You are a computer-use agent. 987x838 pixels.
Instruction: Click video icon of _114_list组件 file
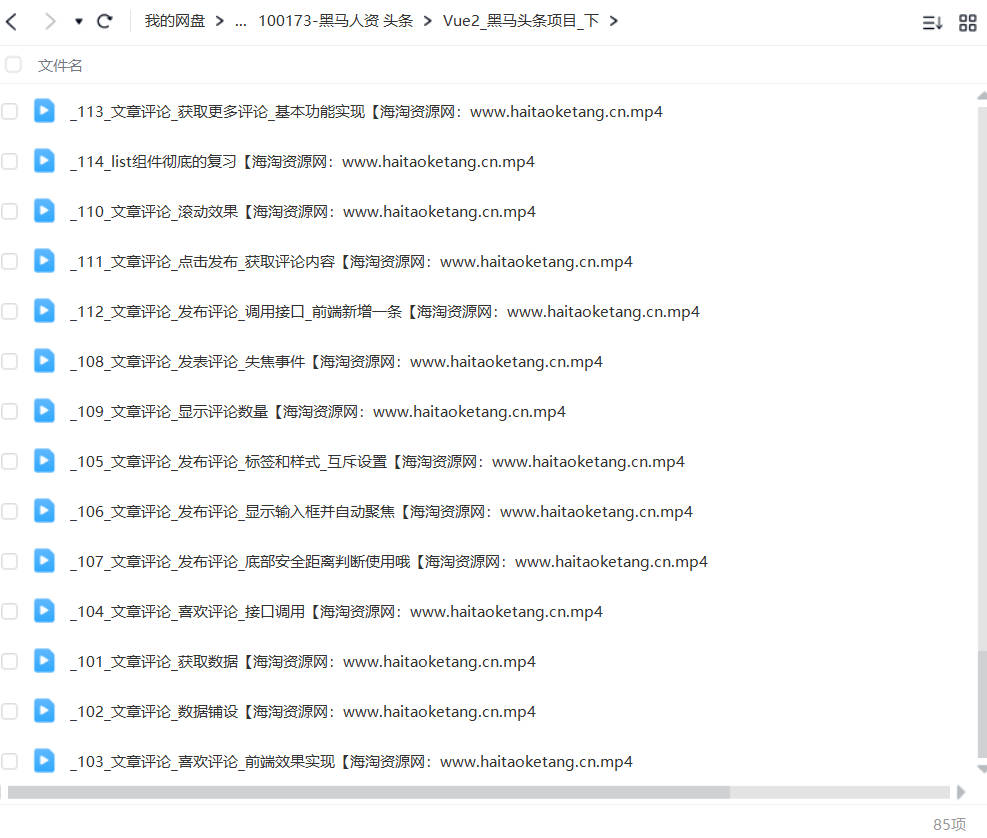(44, 161)
